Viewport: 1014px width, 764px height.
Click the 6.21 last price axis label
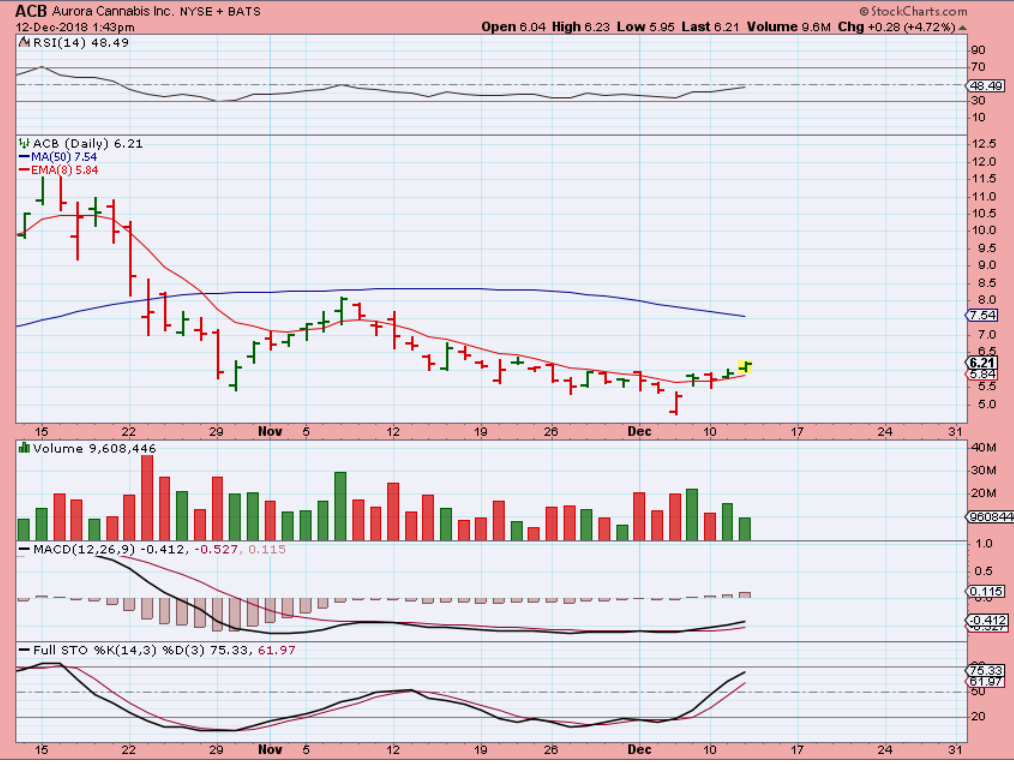coord(982,363)
